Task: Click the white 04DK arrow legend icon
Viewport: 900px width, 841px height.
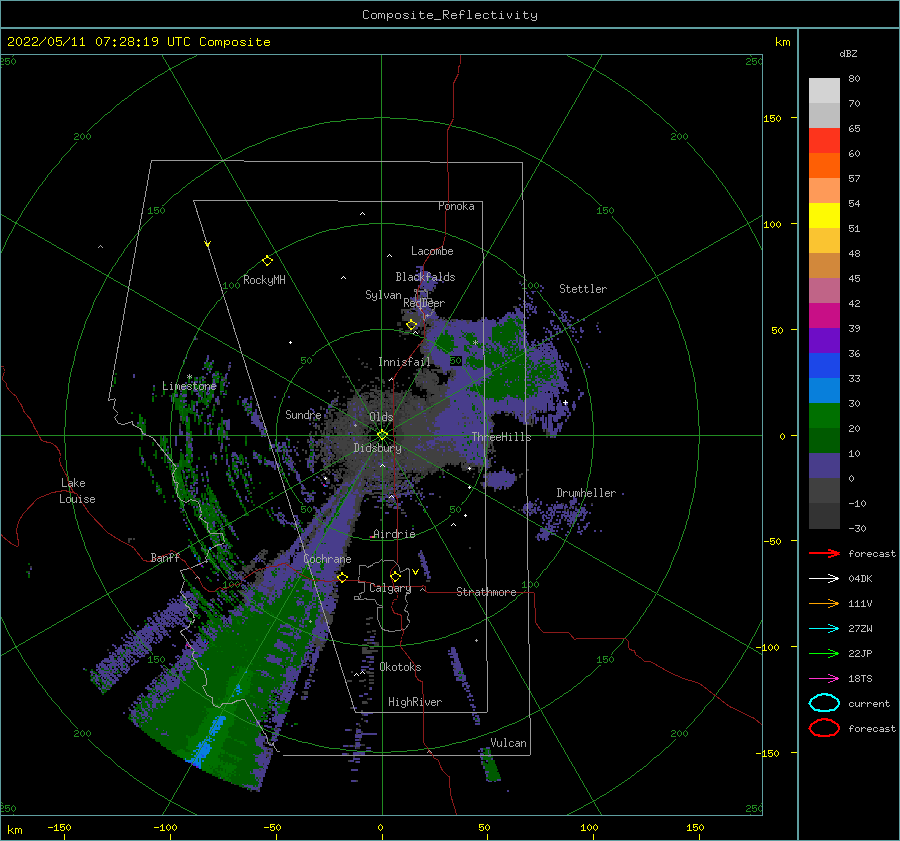Action: [824, 579]
